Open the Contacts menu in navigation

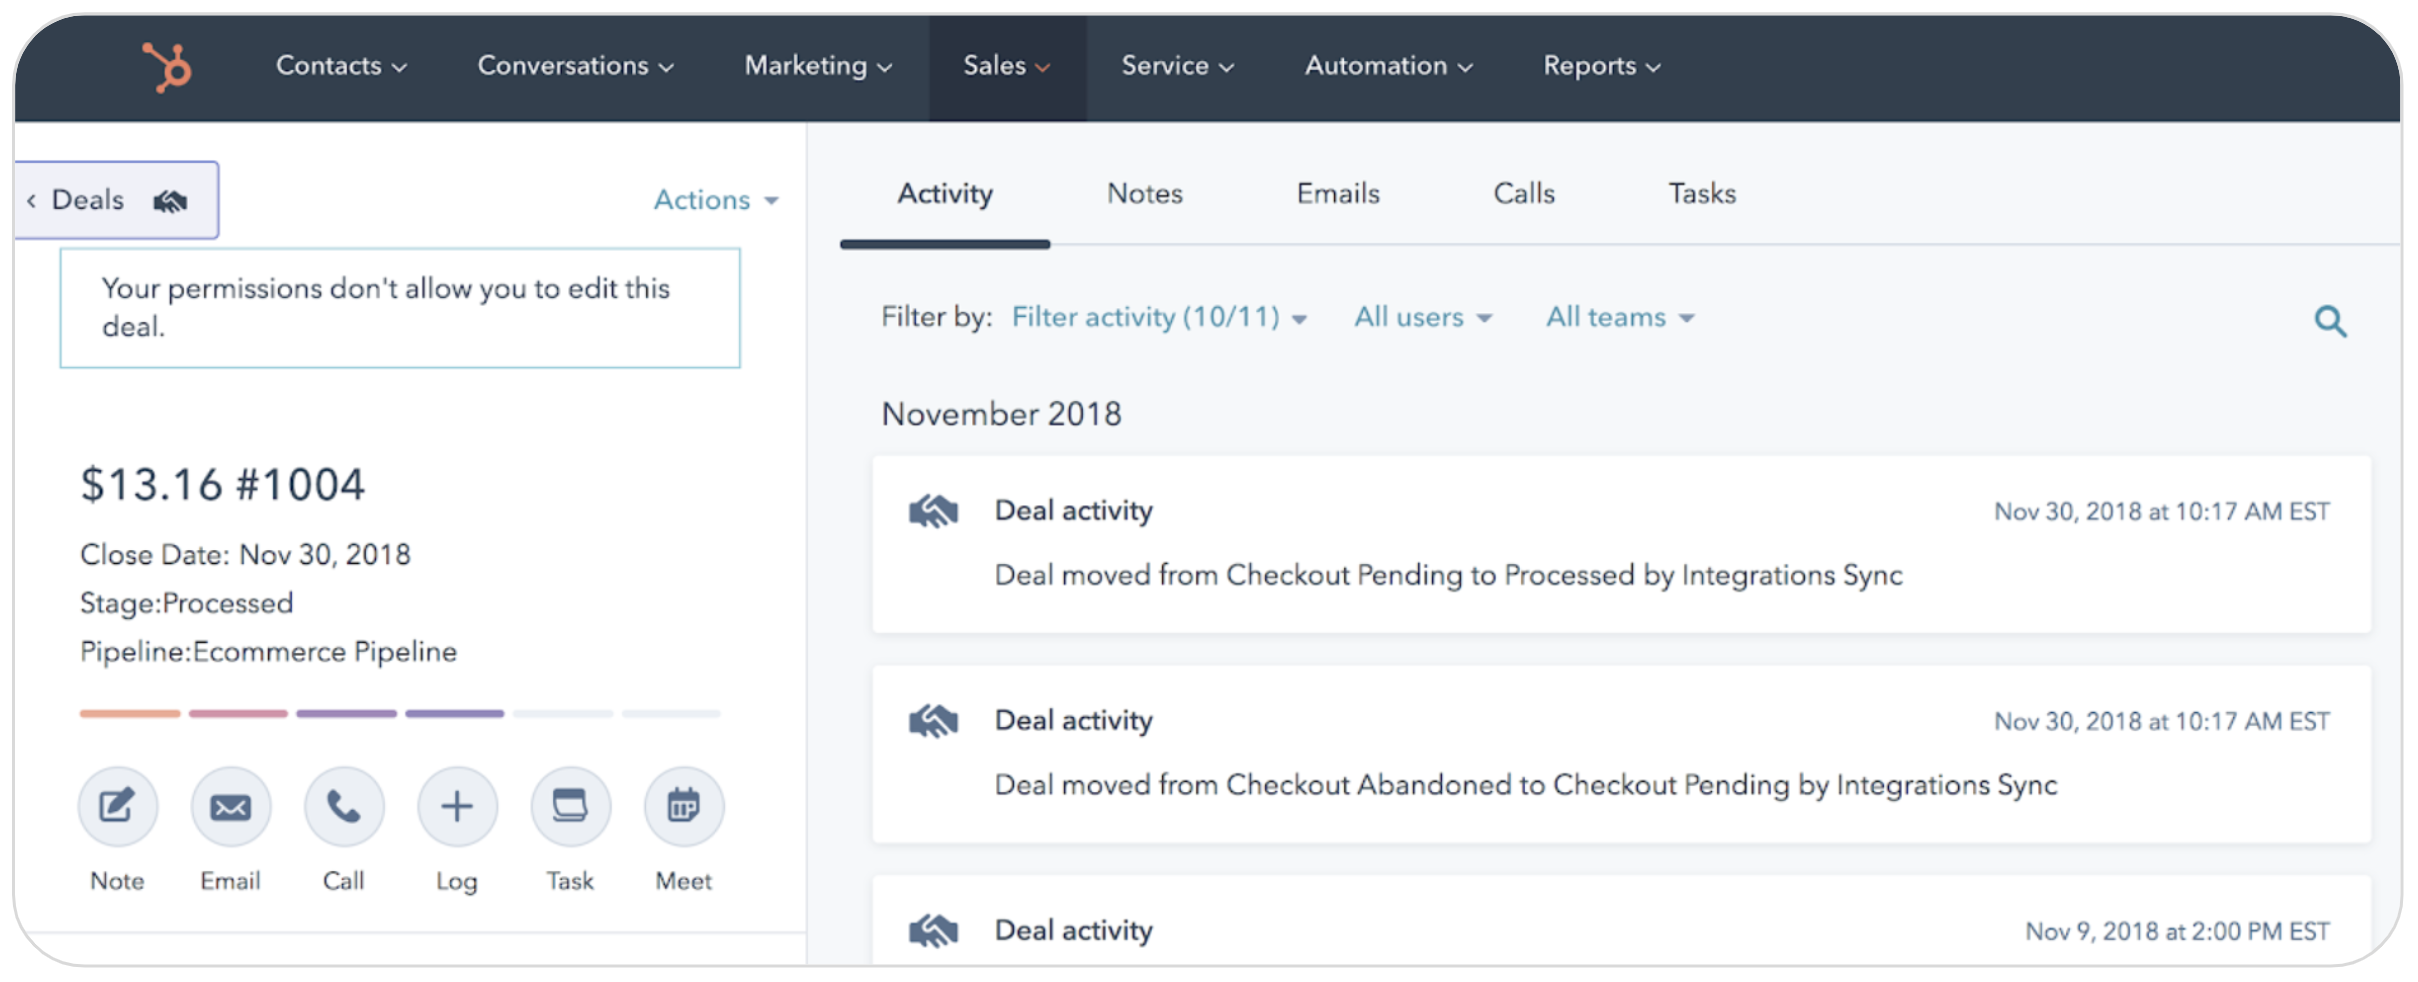tap(341, 66)
